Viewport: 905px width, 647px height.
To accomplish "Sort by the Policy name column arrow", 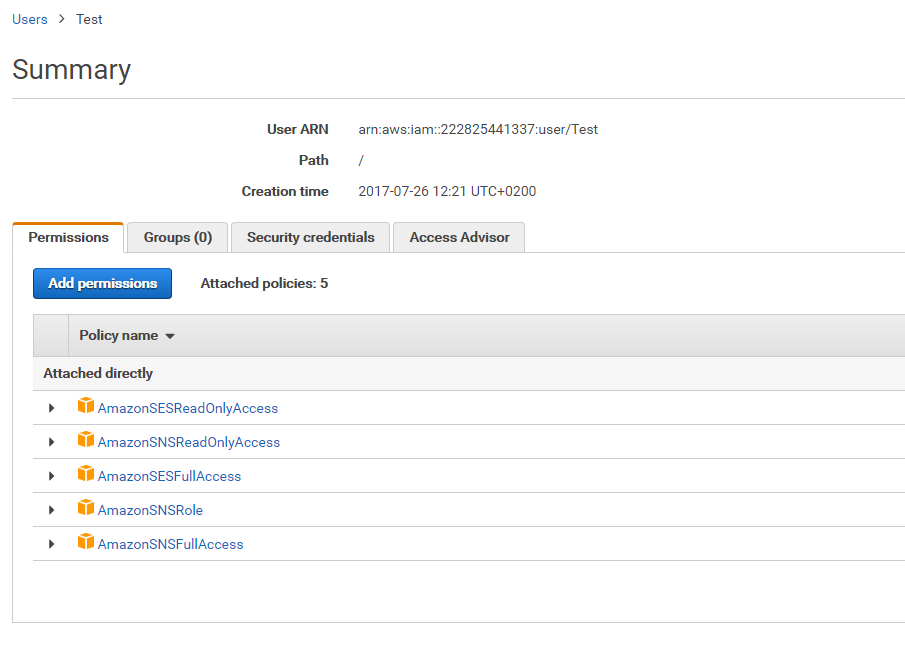I will 170,336.
